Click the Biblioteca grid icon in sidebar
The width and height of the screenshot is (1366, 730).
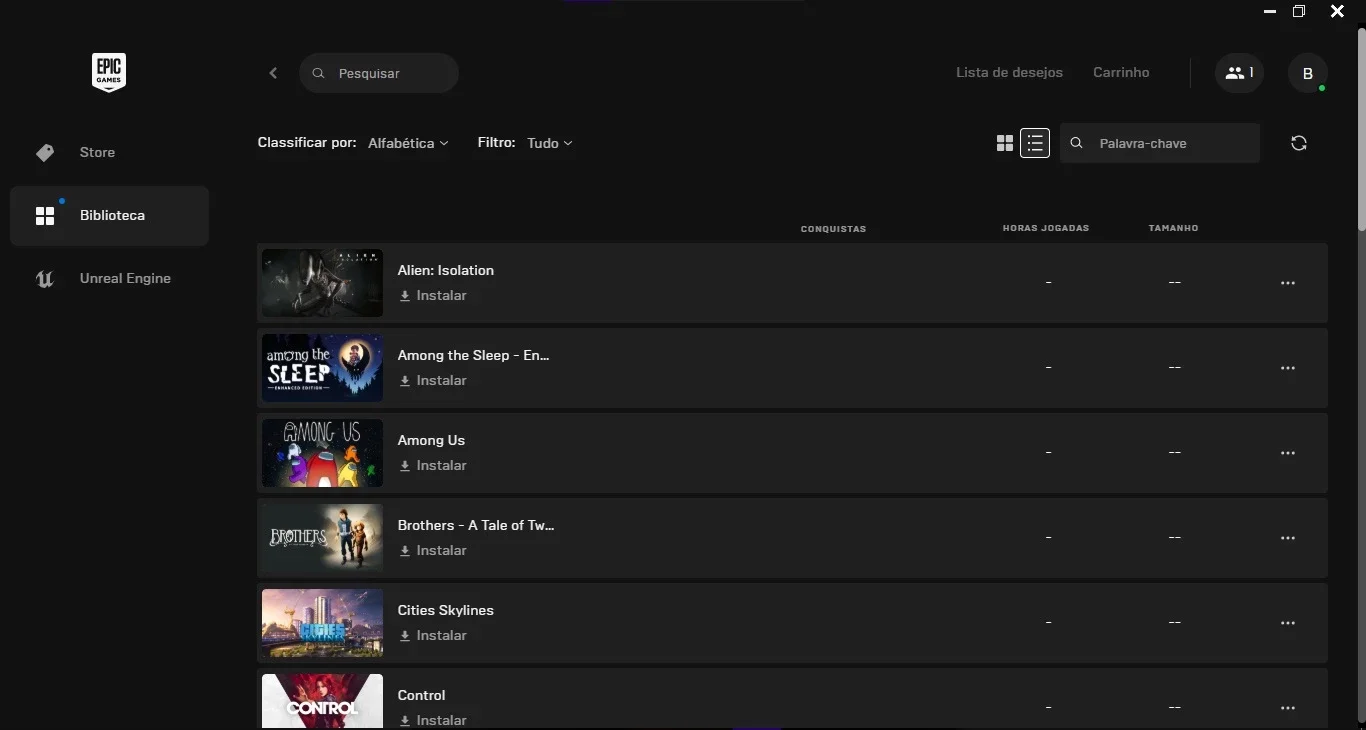45,216
